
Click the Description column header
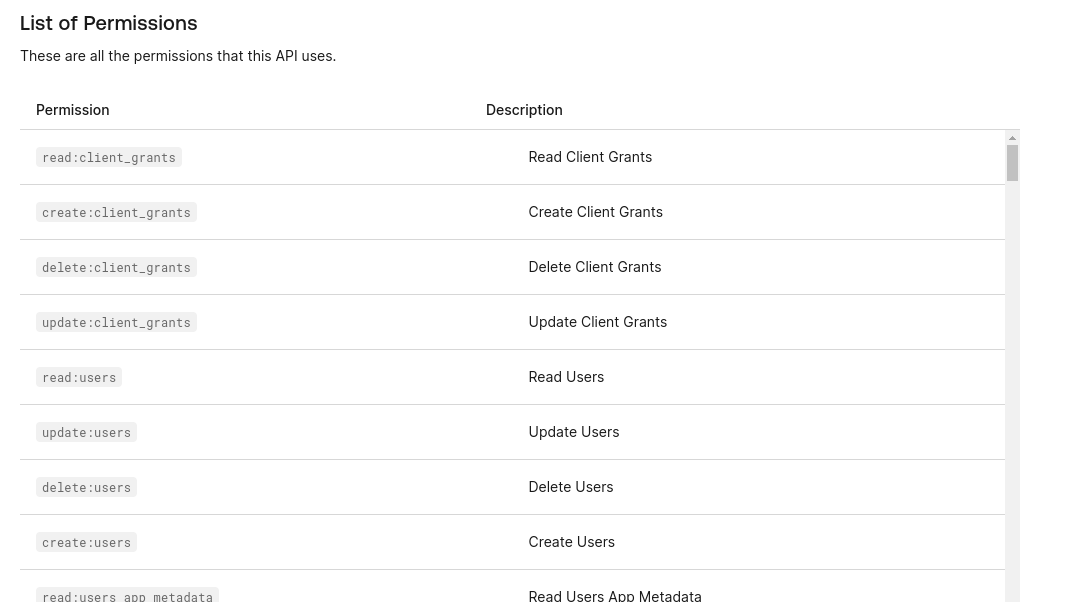click(524, 110)
